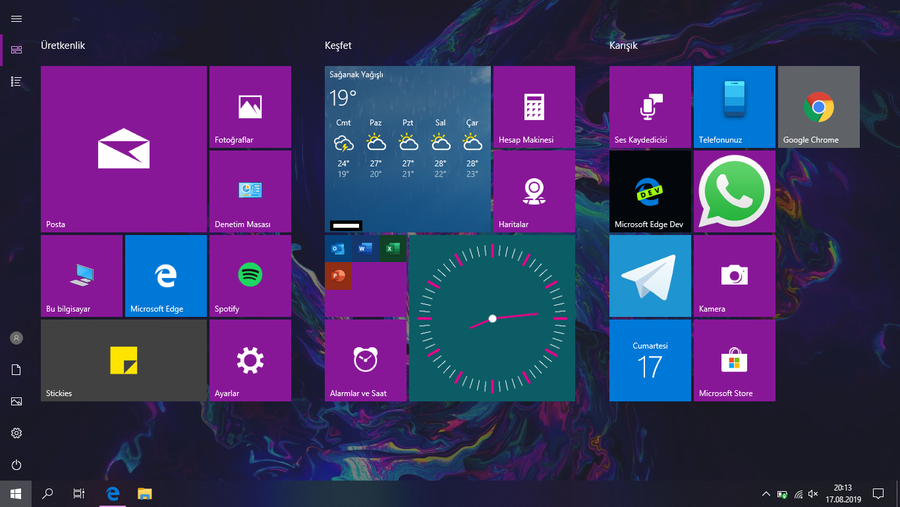Screen dimensions: 900x507
Task: Open the network tray icon
Action: pyautogui.click(x=798, y=494)
